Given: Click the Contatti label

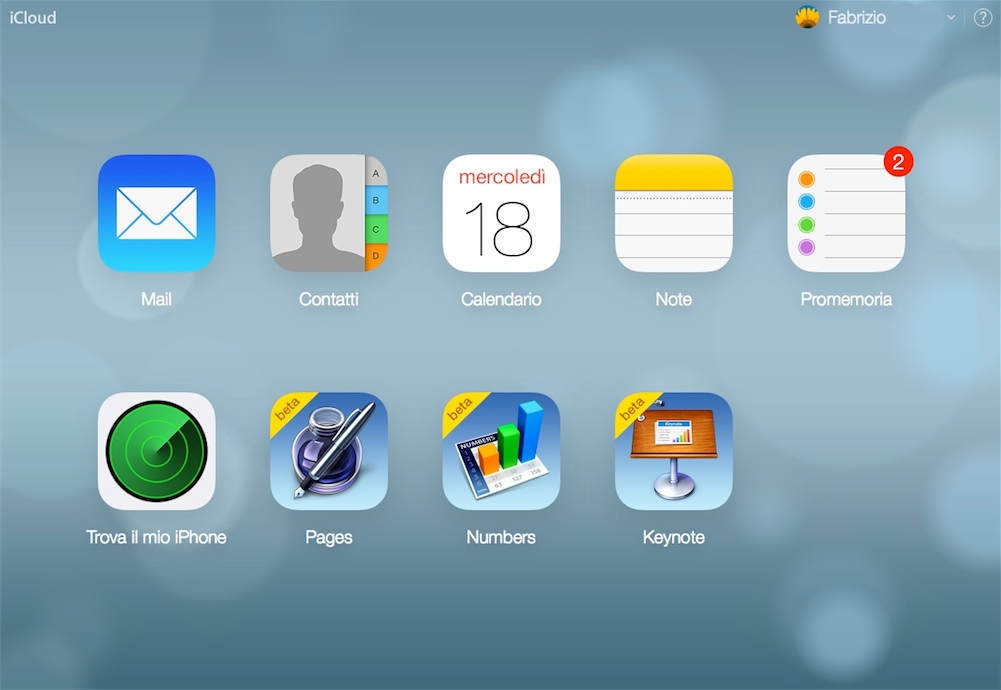Looking at the screenshot, I should click(329, 299).
